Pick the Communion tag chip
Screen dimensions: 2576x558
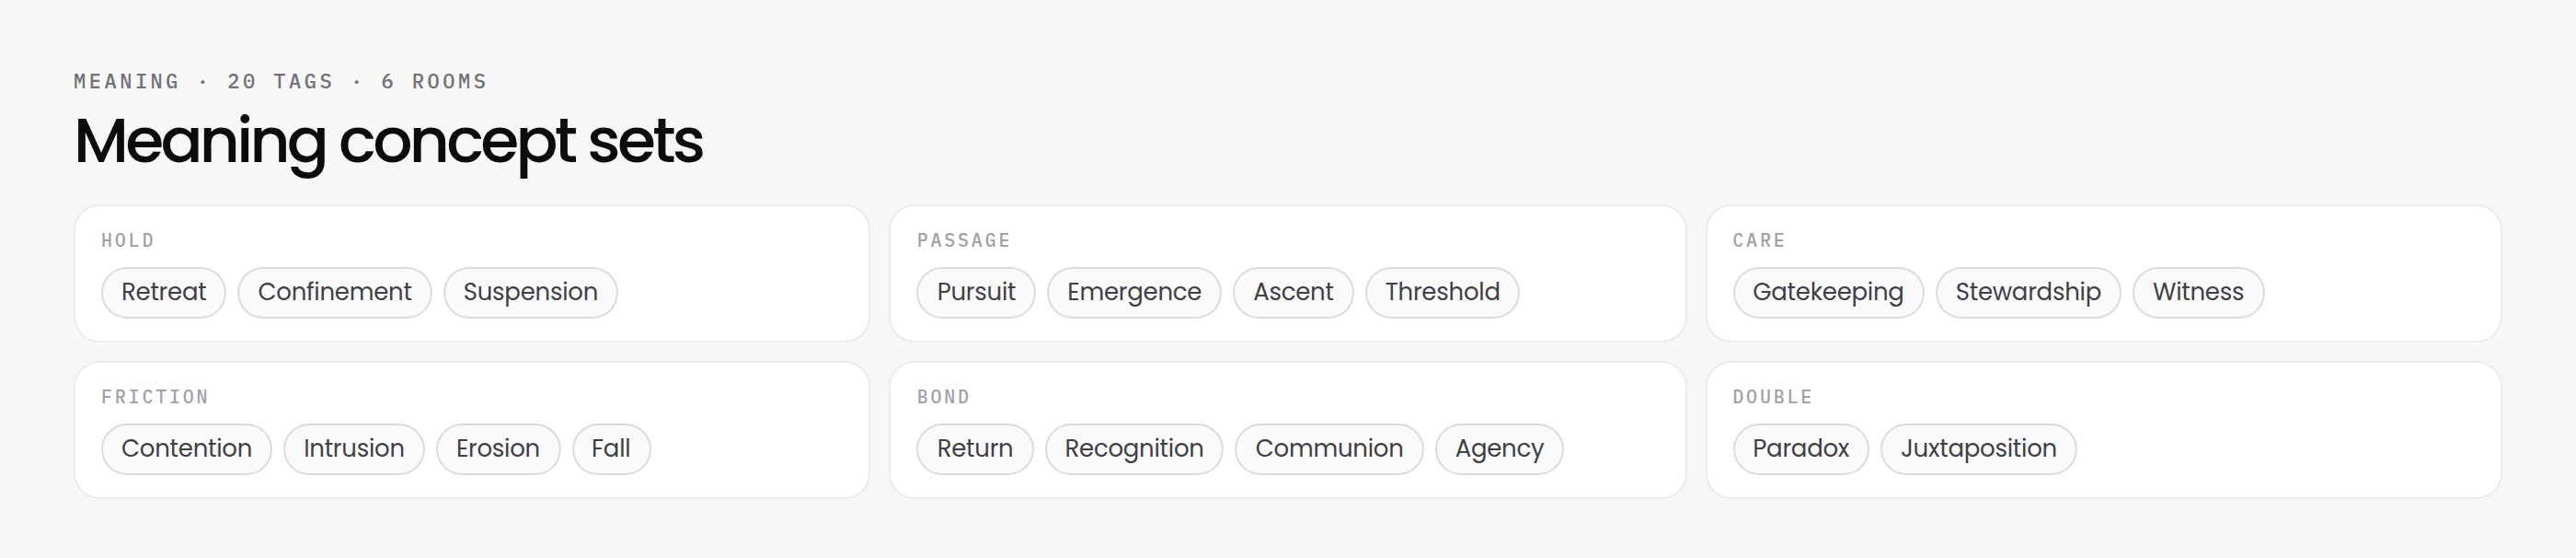[1329, 449]
